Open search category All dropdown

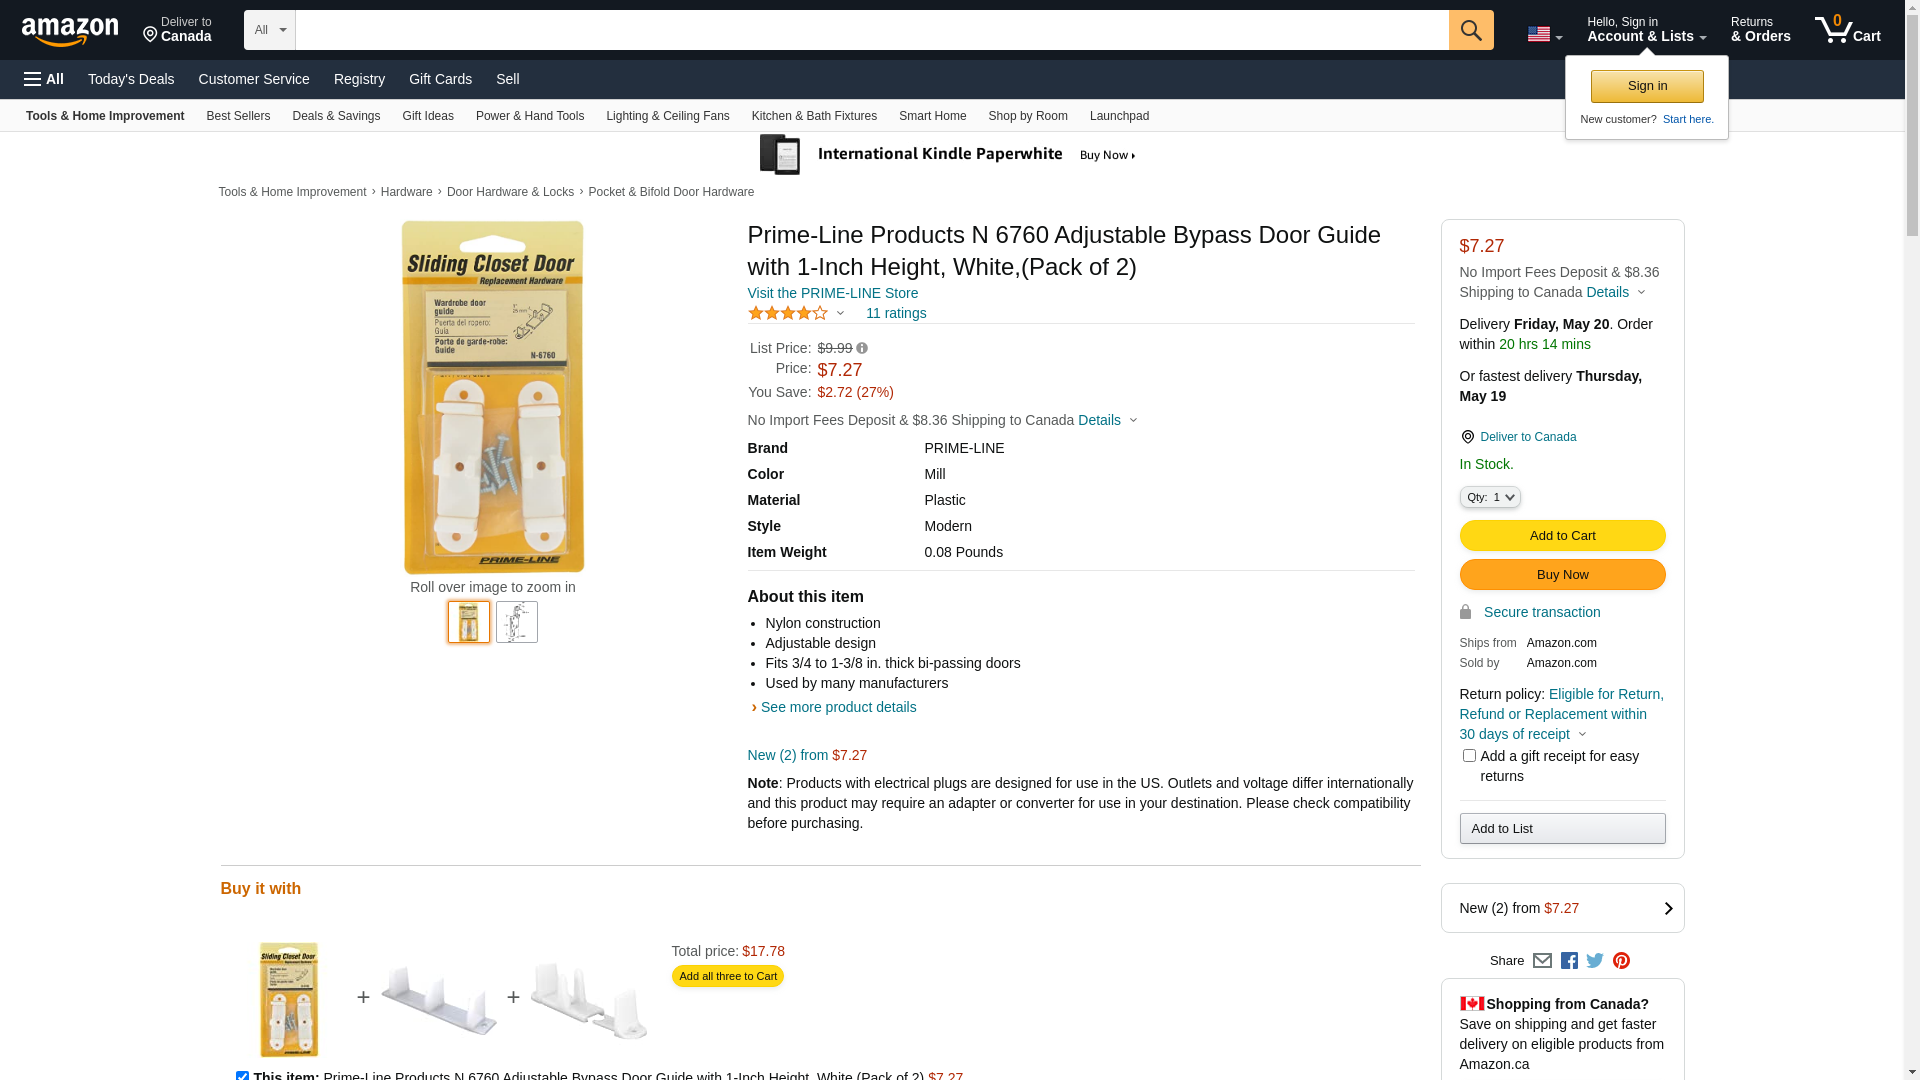[x=270, y=30]
